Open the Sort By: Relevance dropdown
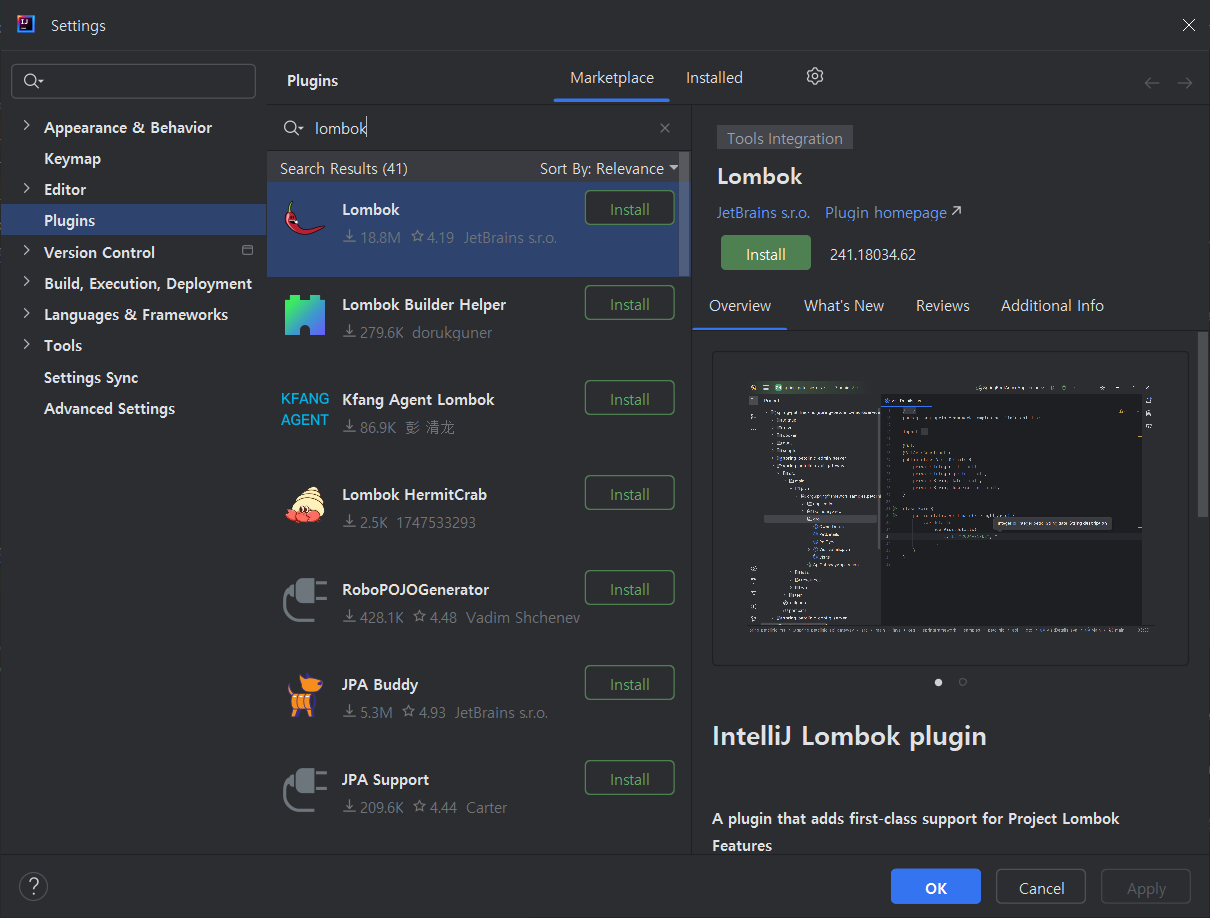1210x918 pixels. click(x=609, y=168)
